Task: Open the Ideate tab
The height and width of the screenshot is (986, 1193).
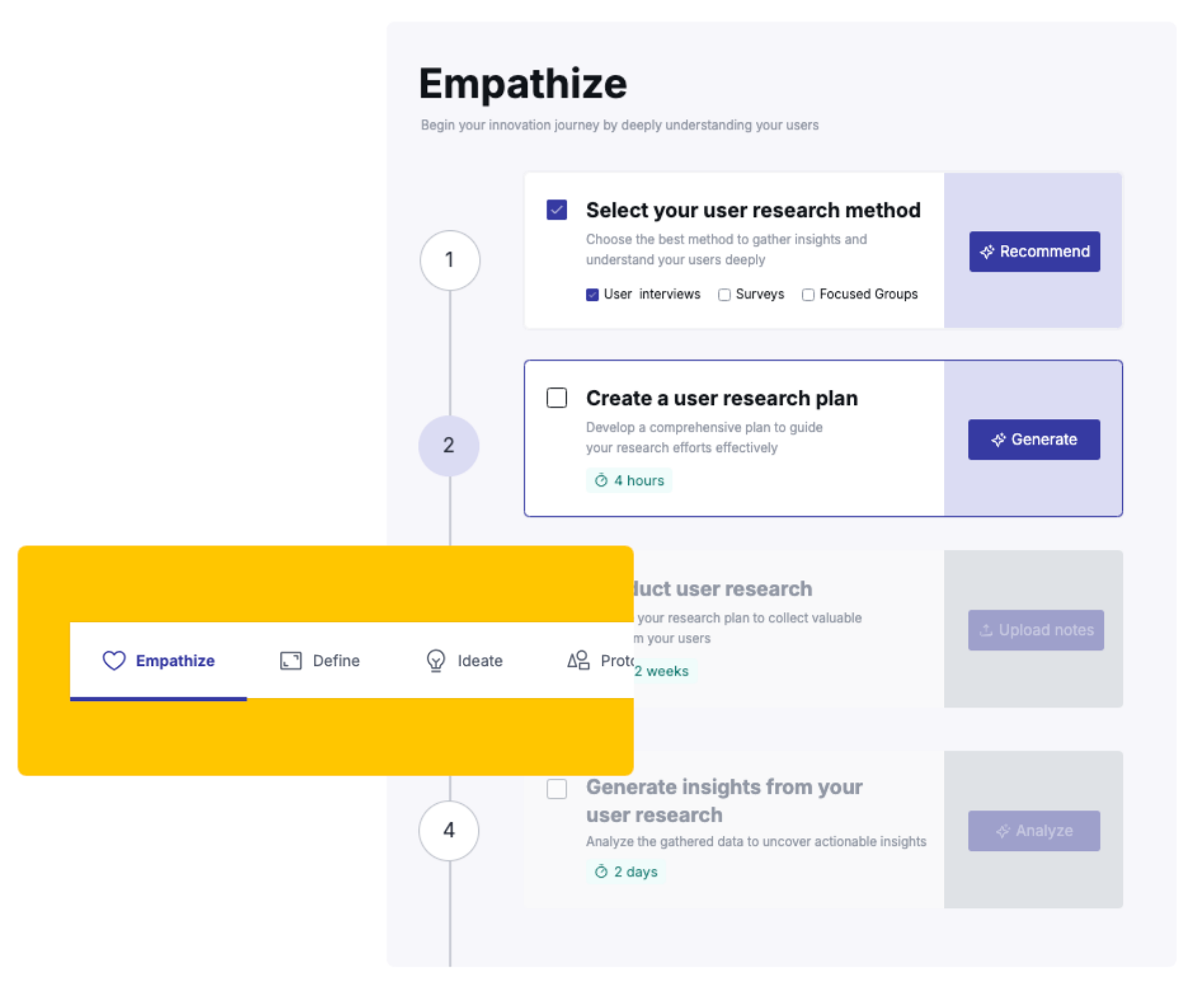Action: pos(465,661)
